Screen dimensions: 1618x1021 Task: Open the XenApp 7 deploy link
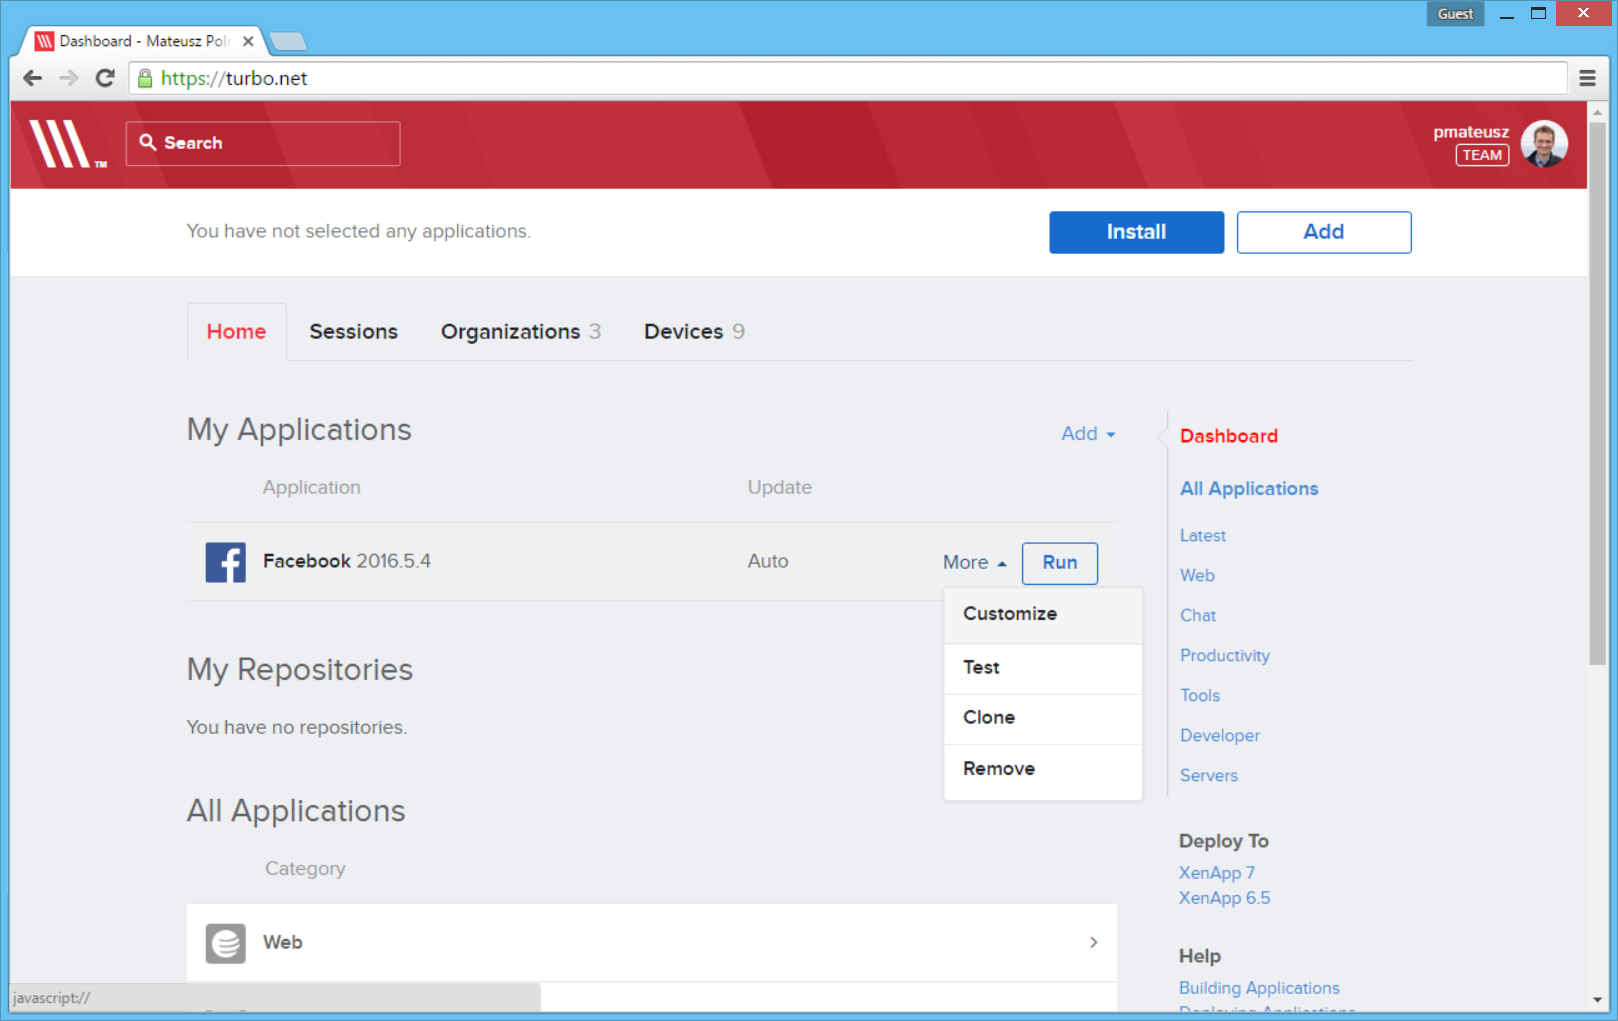[x=1216, y=872]
